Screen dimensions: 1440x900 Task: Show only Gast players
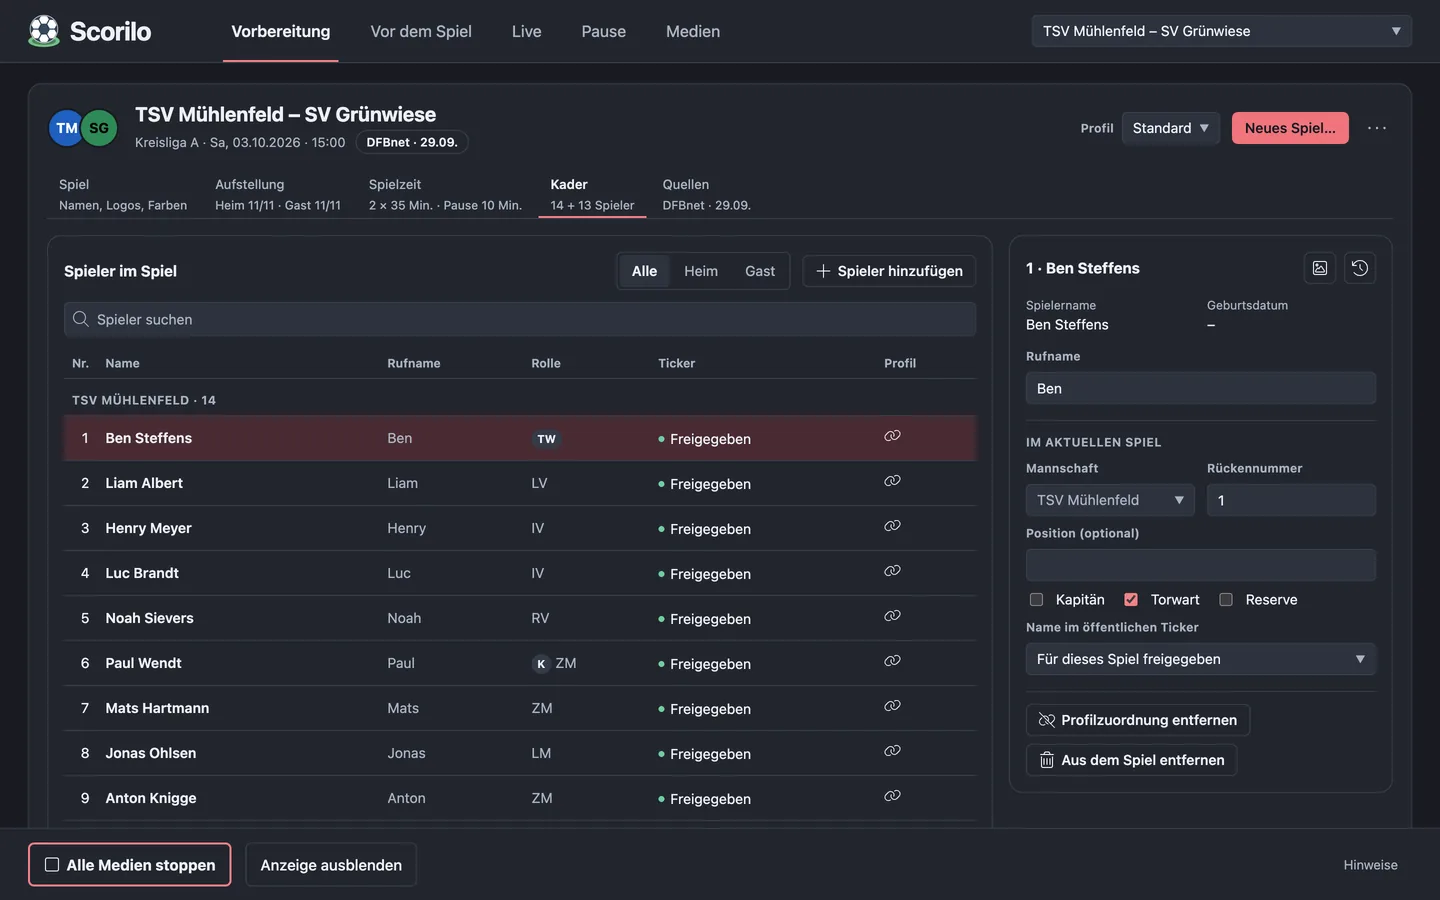[760, 271]
